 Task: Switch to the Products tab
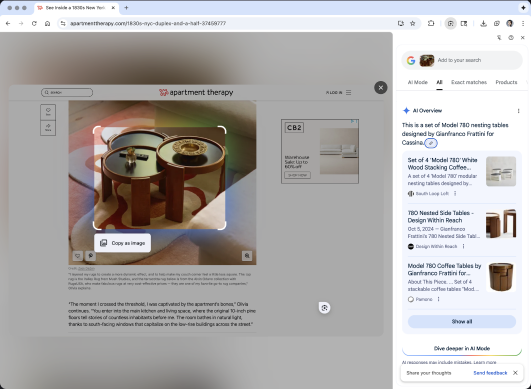(x=506, y=82)
